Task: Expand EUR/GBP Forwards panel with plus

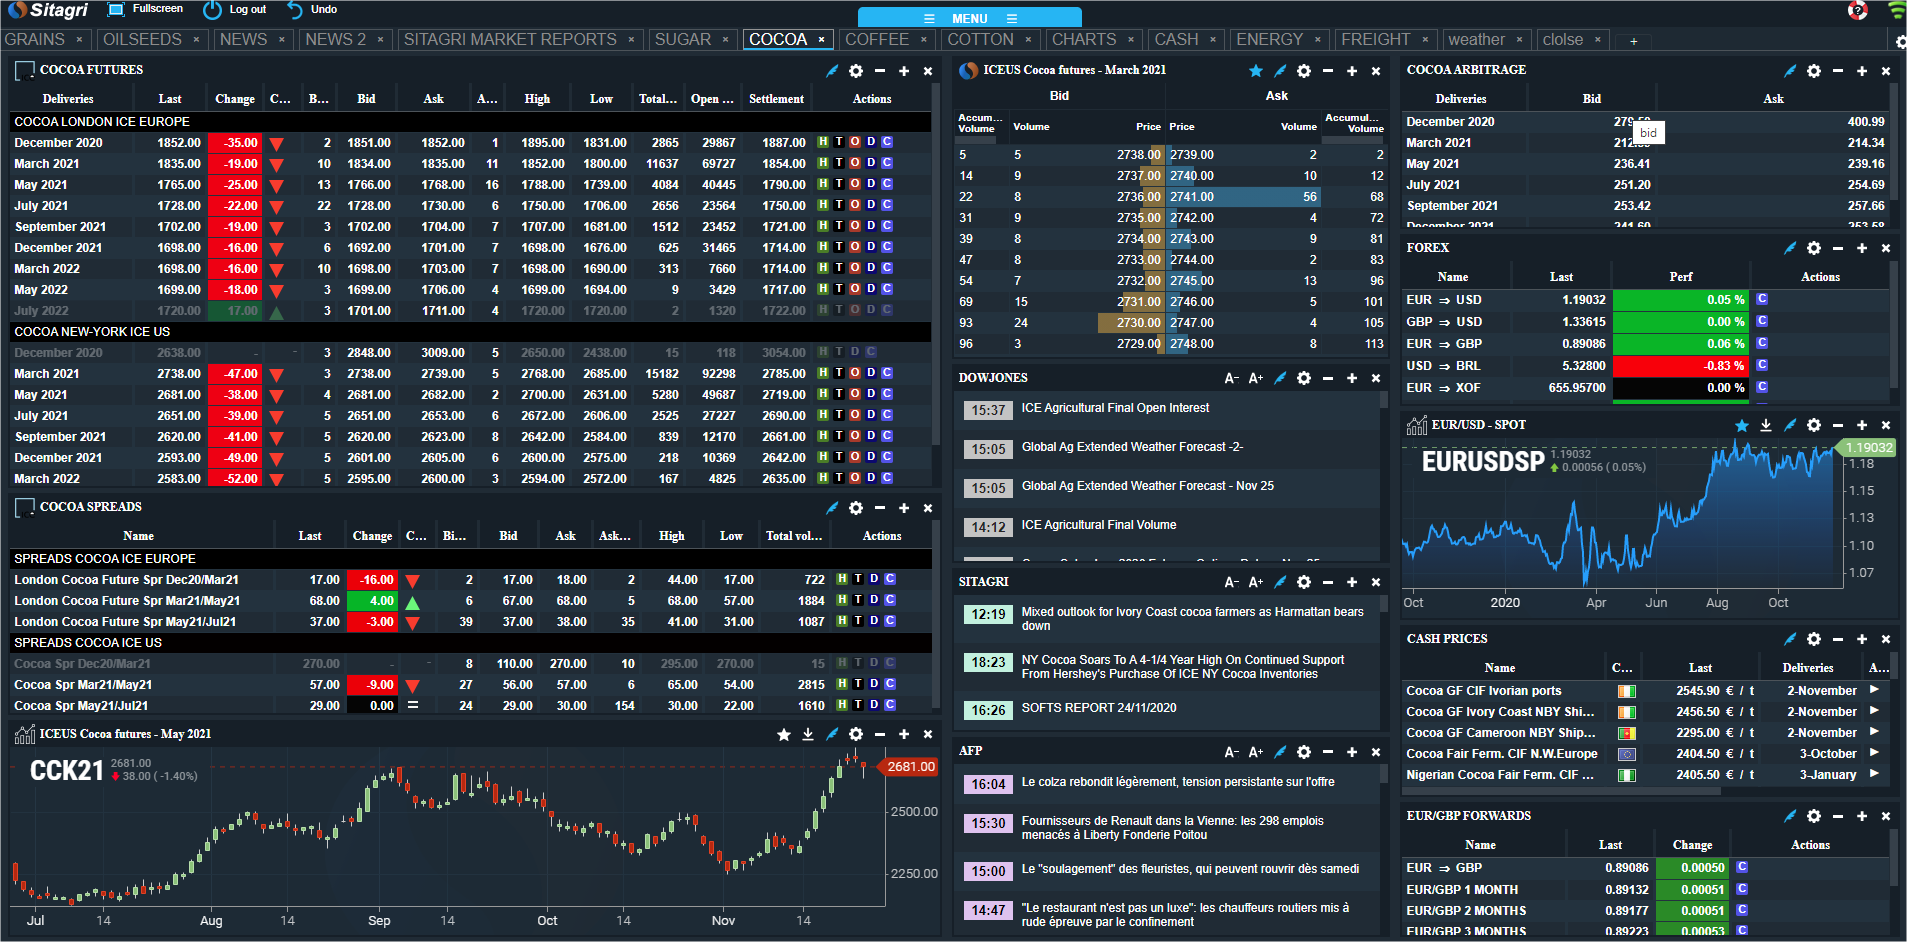Action: coord(1862,816)
